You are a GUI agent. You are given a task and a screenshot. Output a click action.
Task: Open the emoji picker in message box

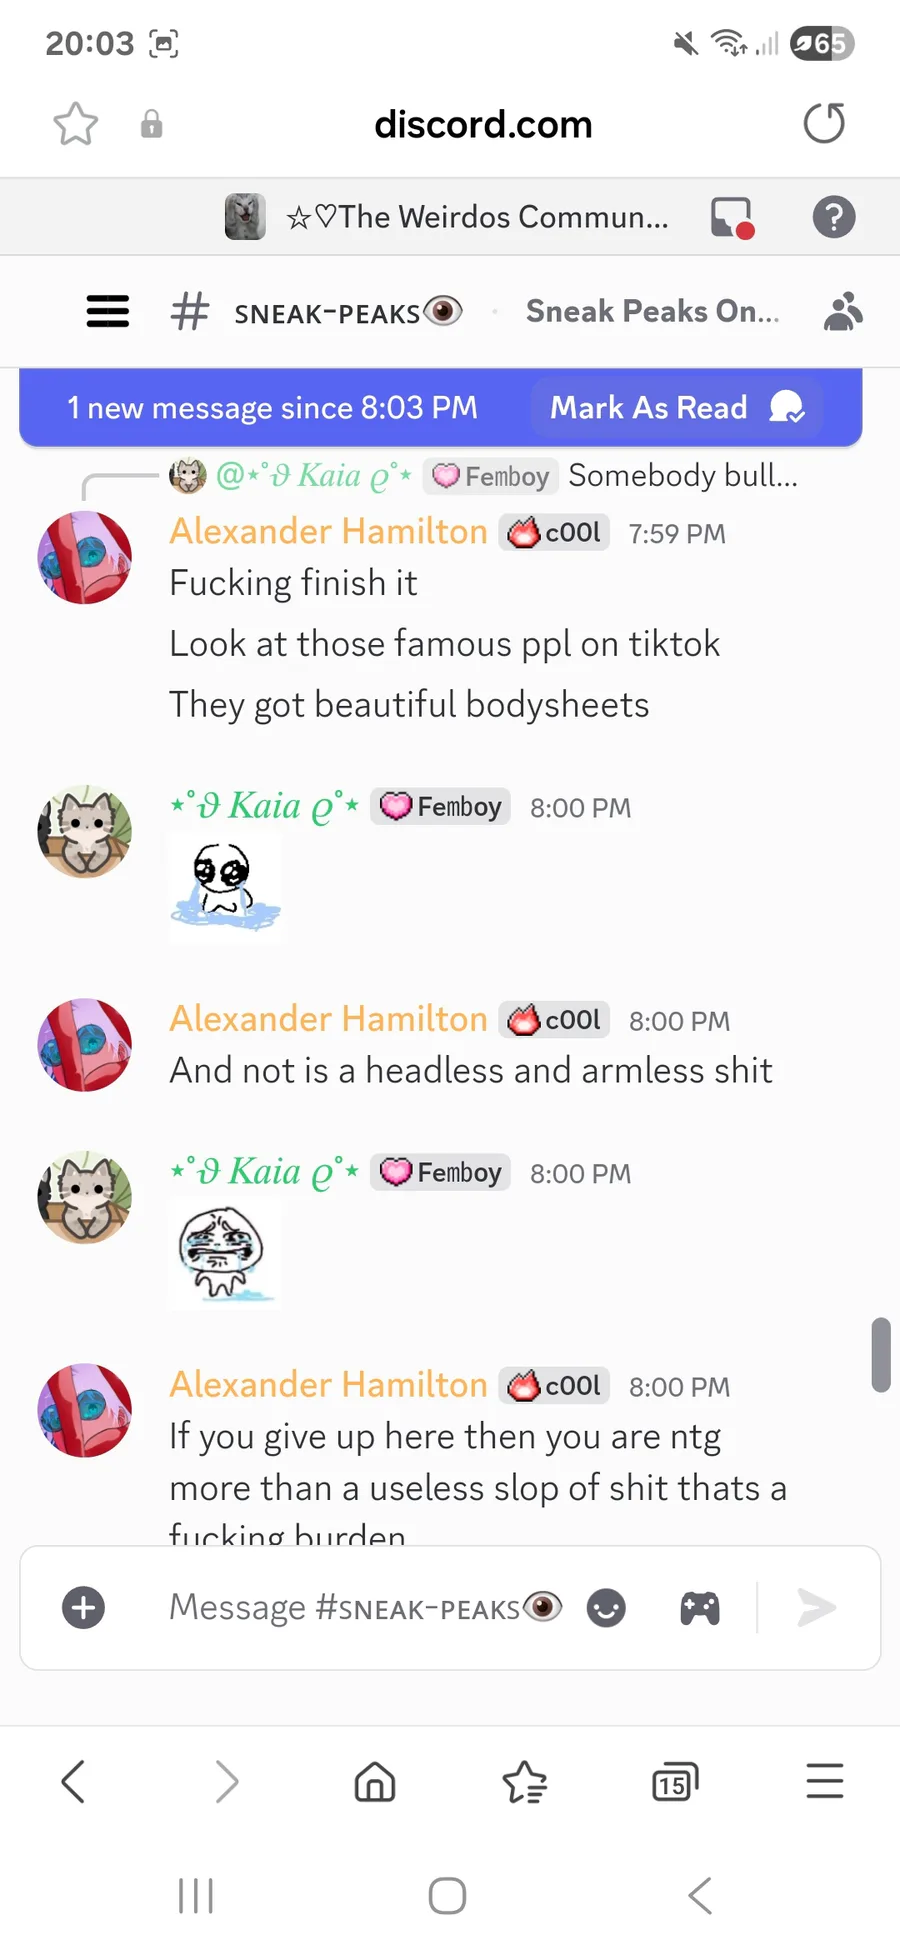coord(606,1608)
